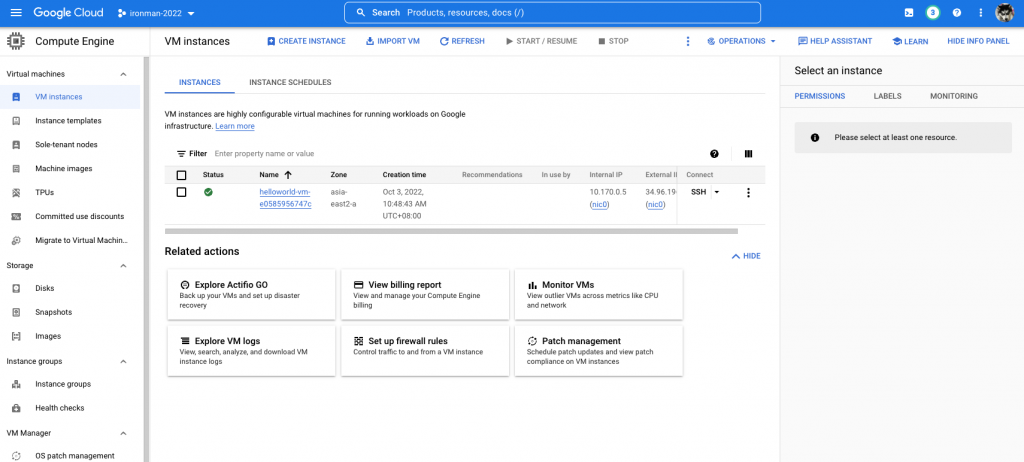Image resolution: width=1024 pixels, height=462 pixels.
Task: Select the Instances tab
Action: [199, 82]
